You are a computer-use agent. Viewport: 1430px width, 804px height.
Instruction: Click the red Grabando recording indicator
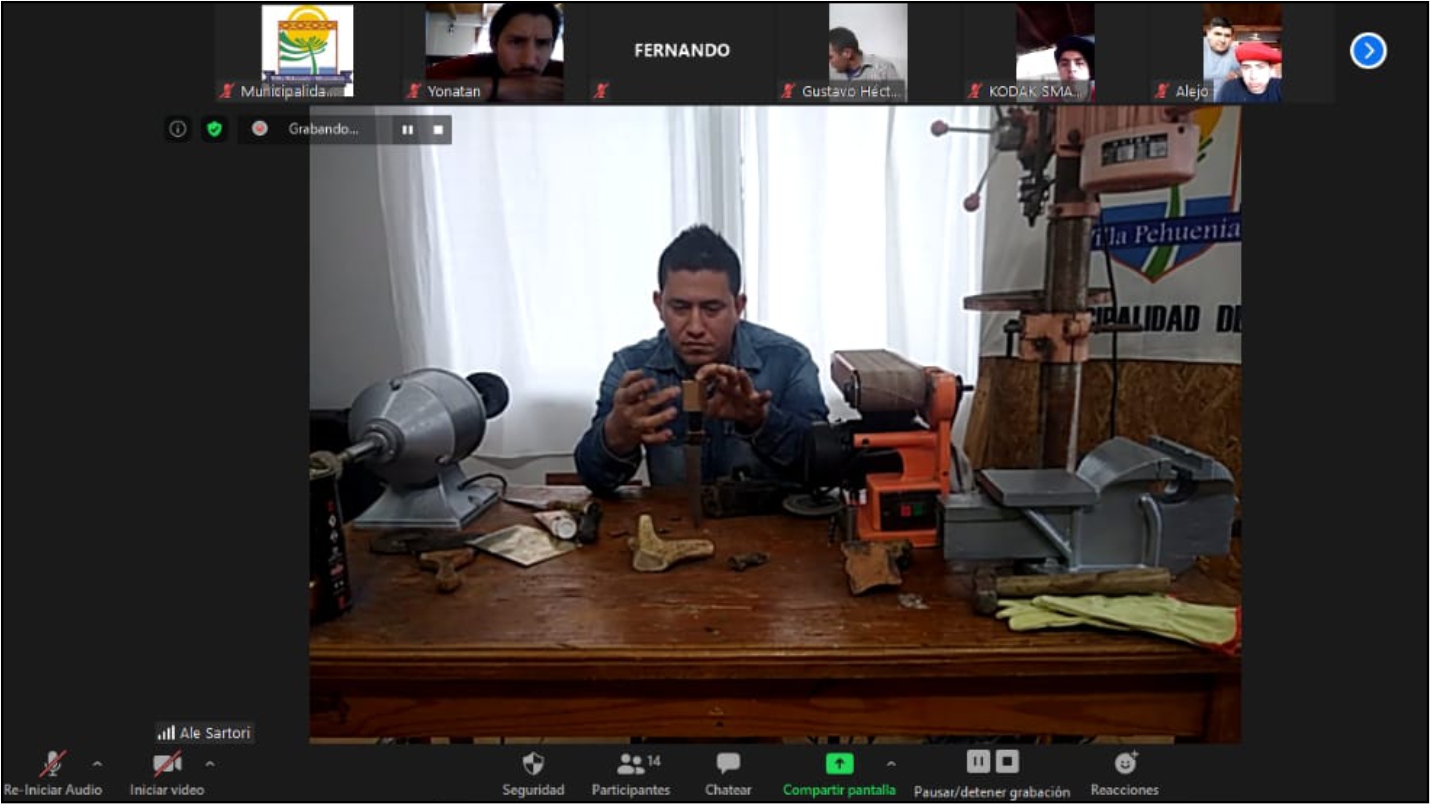pyautogui.click(x=260, y=129)
